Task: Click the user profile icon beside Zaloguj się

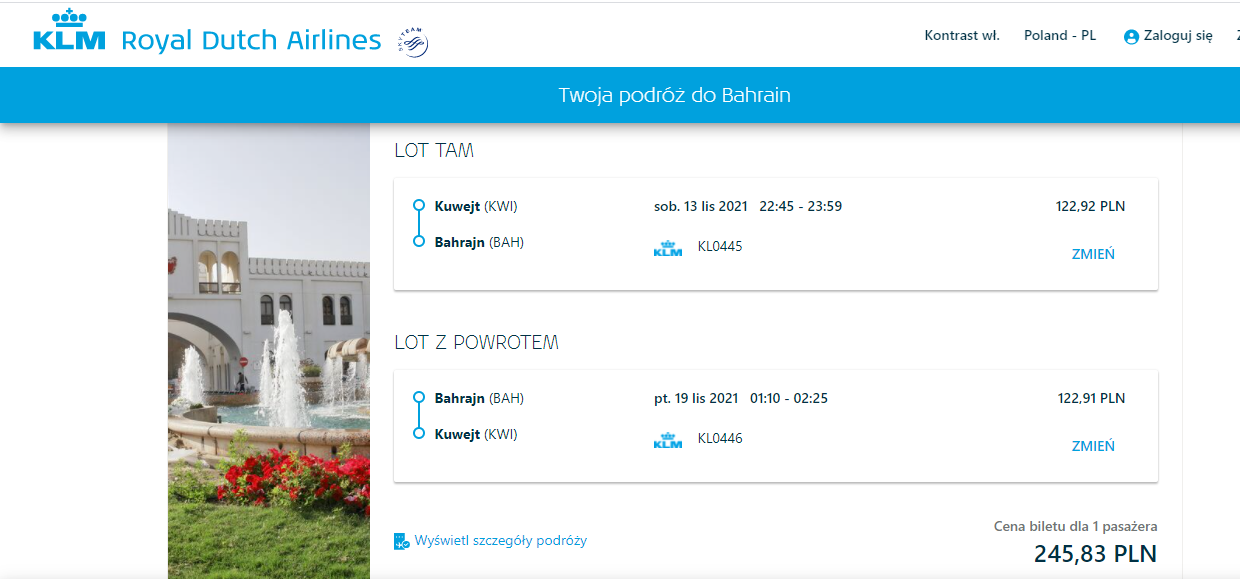Action: tap(1131, 36)
